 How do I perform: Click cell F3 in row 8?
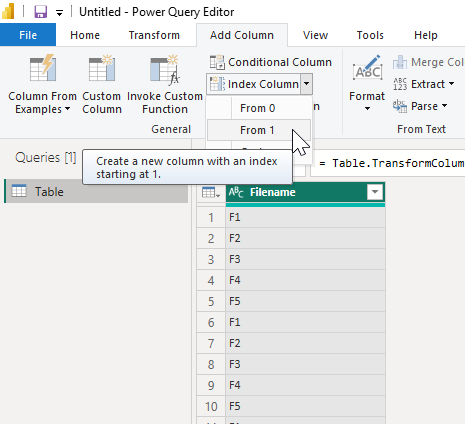(x=305, y=365)
